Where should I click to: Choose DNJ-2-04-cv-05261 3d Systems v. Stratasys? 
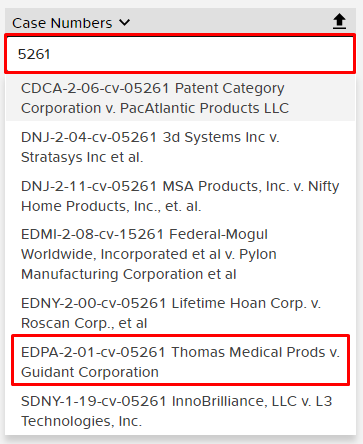pos(180,147)
